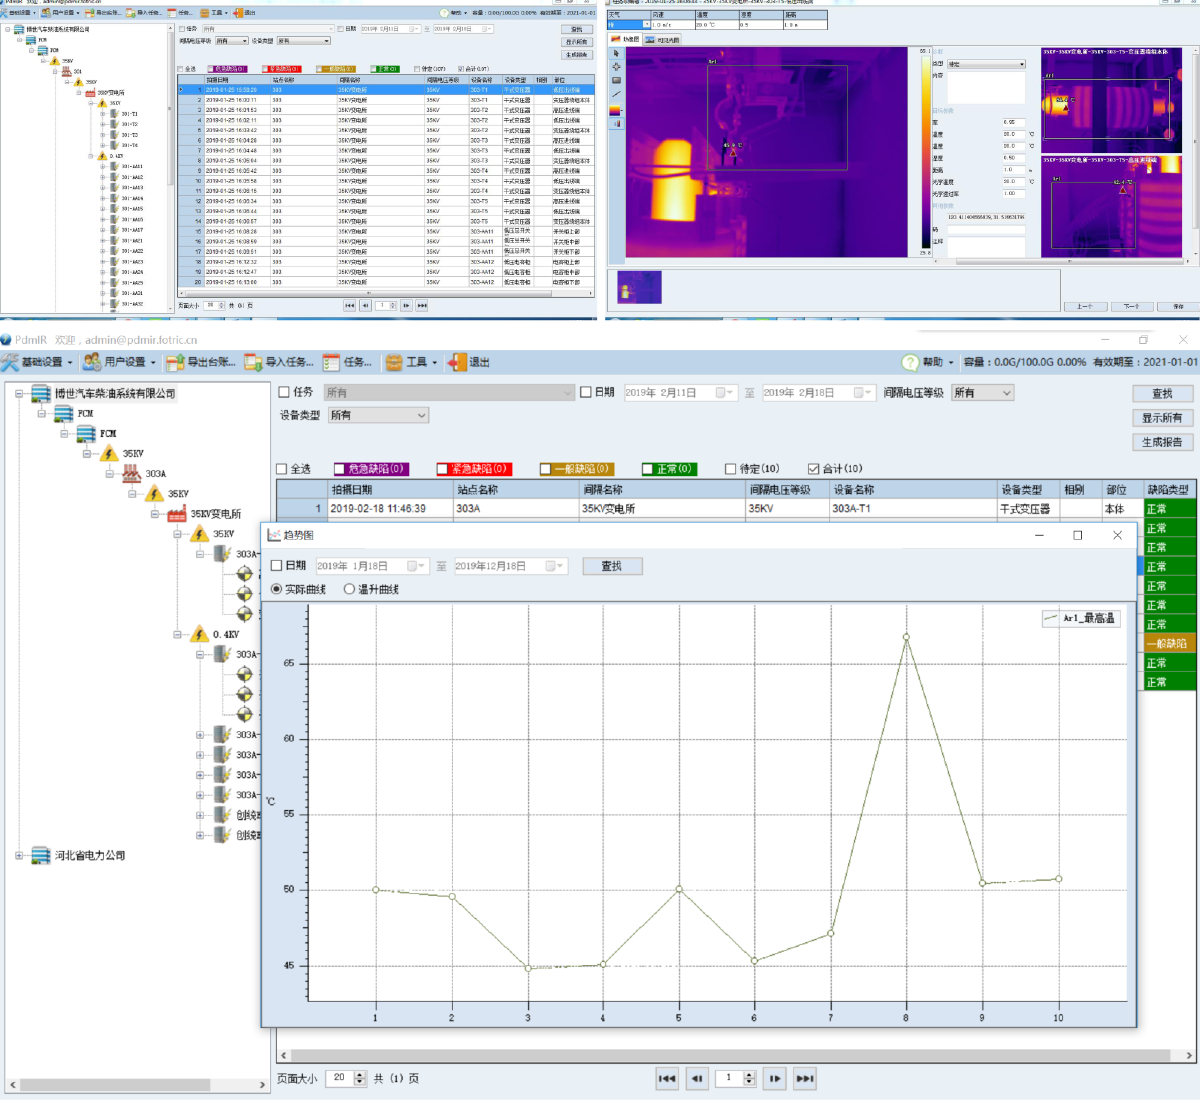The width and height of the screenshot is (1200, 1100).
Task: Uncheck the 合计(10) checkbox
Action: pos(813,469)
